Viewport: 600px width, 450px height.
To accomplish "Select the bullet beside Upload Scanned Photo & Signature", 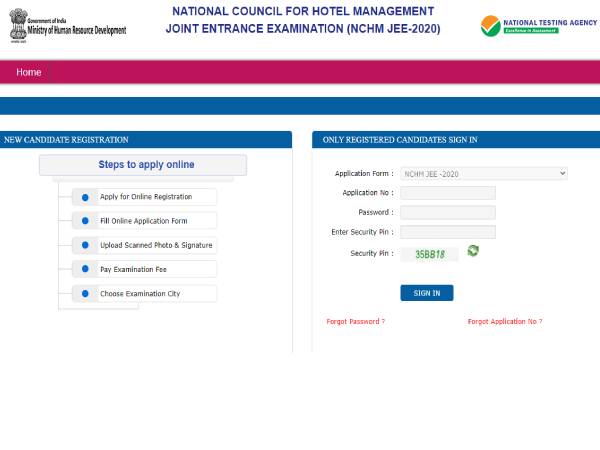I will [85, 245].
